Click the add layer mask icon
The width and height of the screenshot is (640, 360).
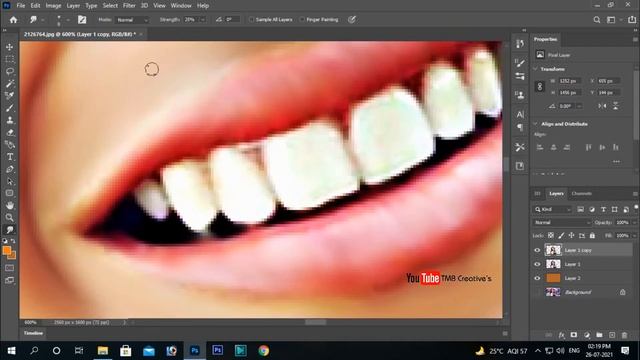click(x=574, y=335)
